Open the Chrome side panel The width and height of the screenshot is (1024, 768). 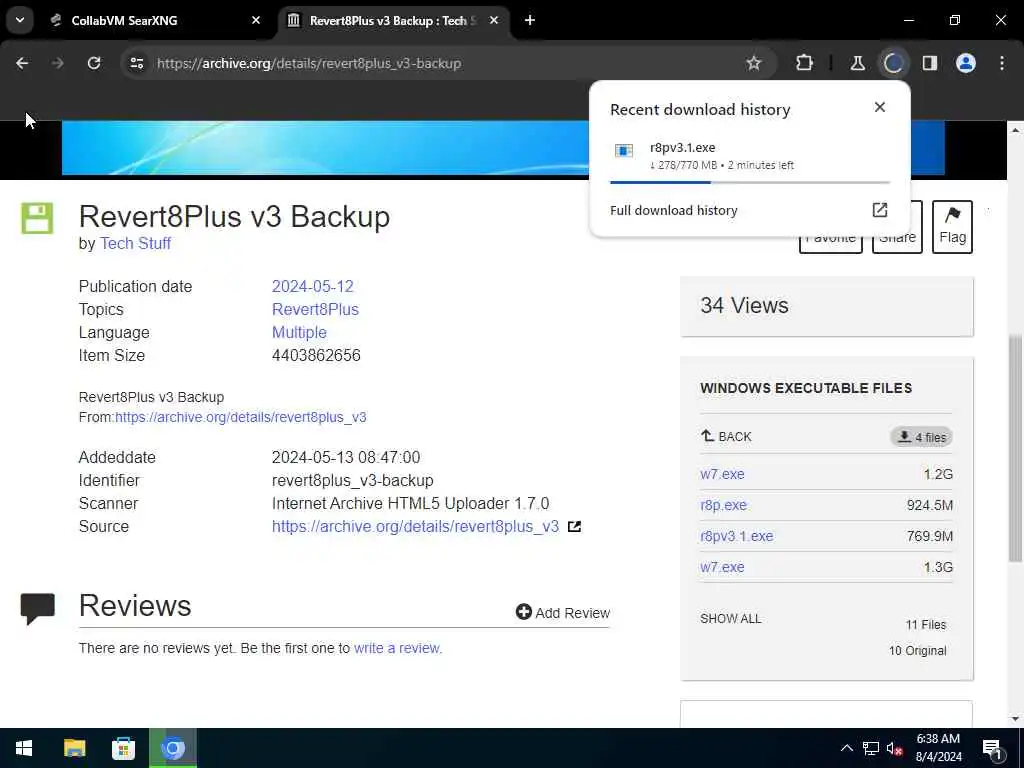point(930,63)
